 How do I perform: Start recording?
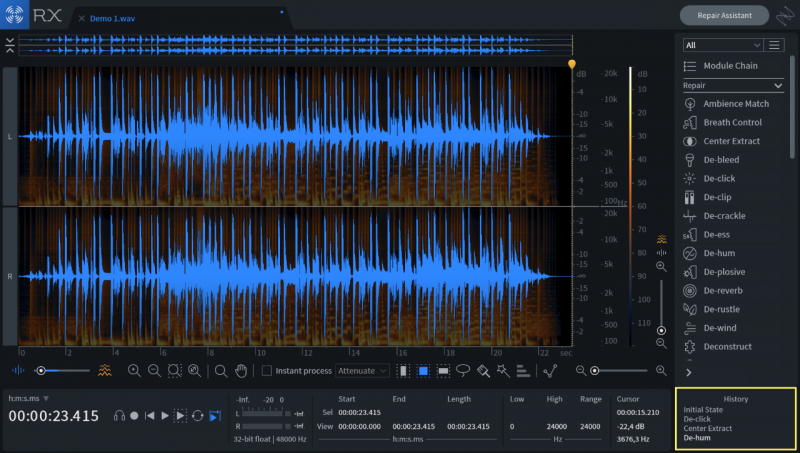pos(134,416)
